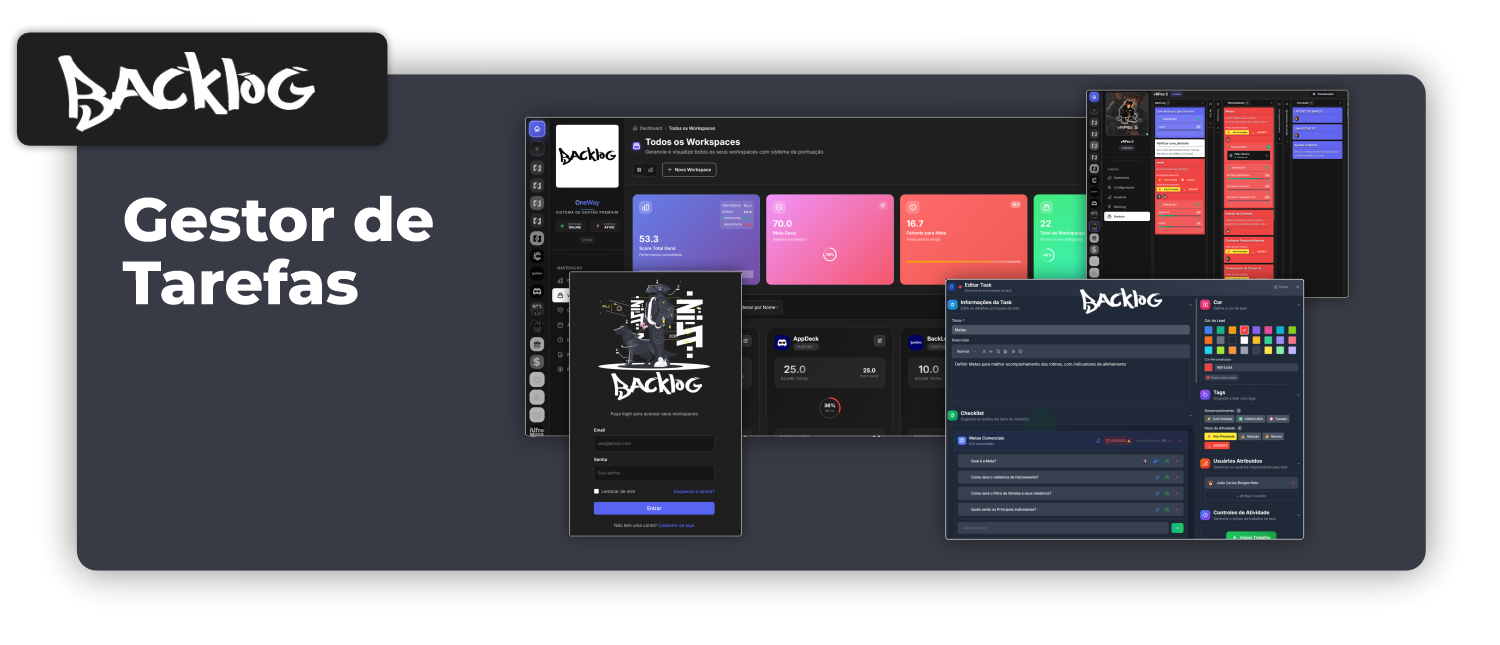
Task: Click the 'Esqueceu a senha?' link
Action: coord(694,491)
